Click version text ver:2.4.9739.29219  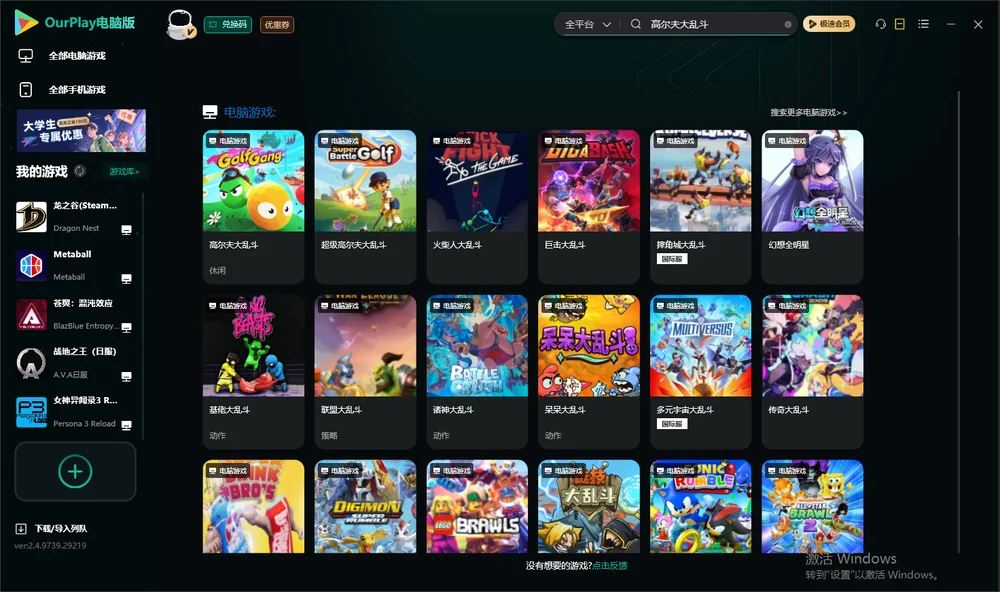(x=50, y=546)
